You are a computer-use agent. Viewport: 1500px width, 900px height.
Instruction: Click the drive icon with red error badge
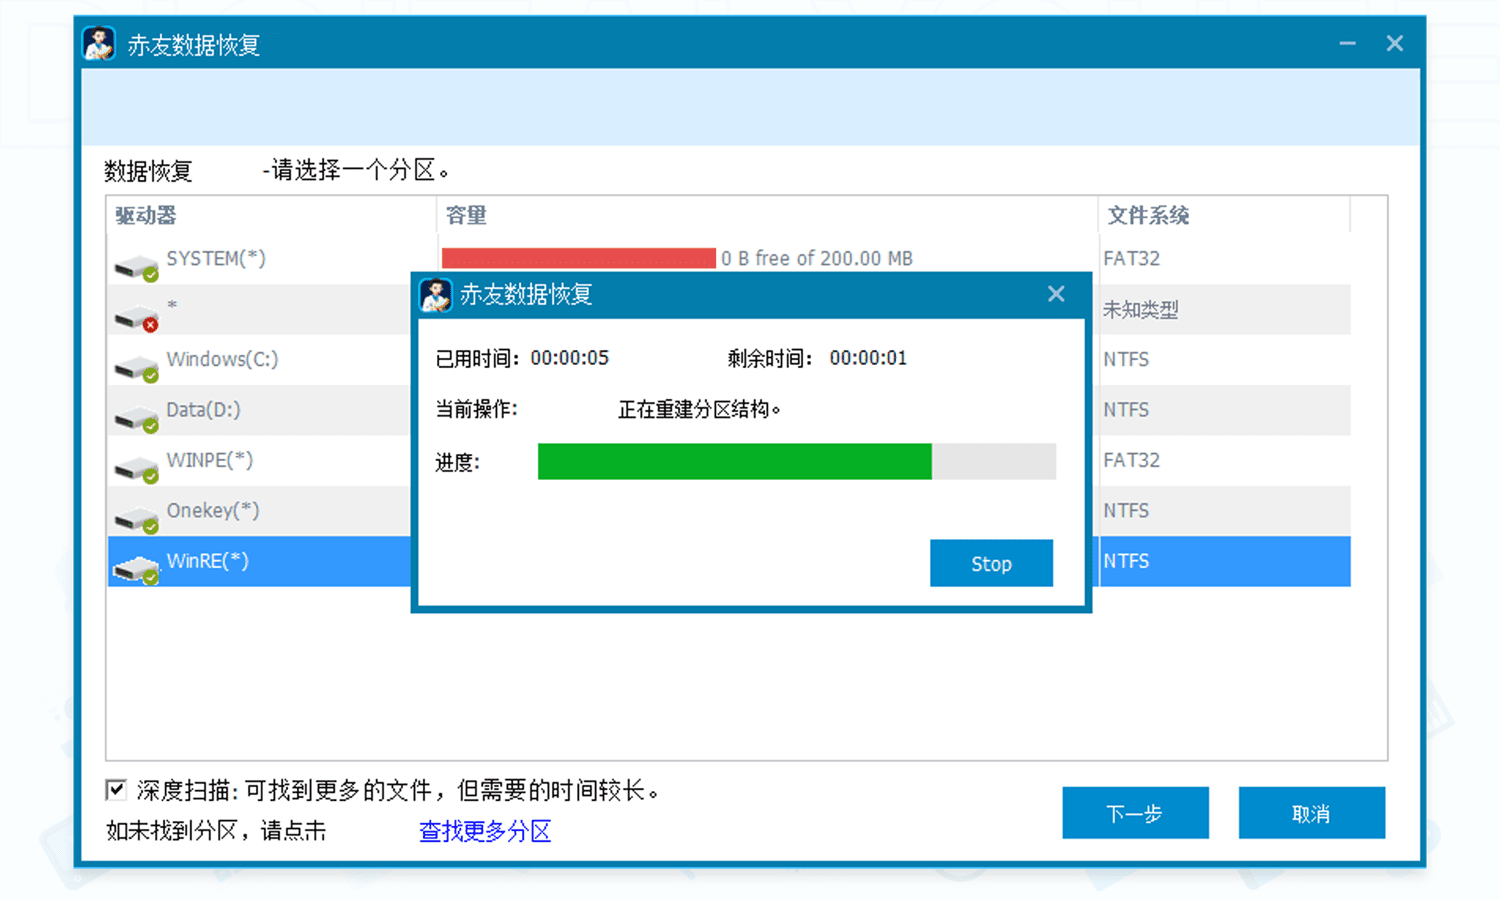pos(135,317)
